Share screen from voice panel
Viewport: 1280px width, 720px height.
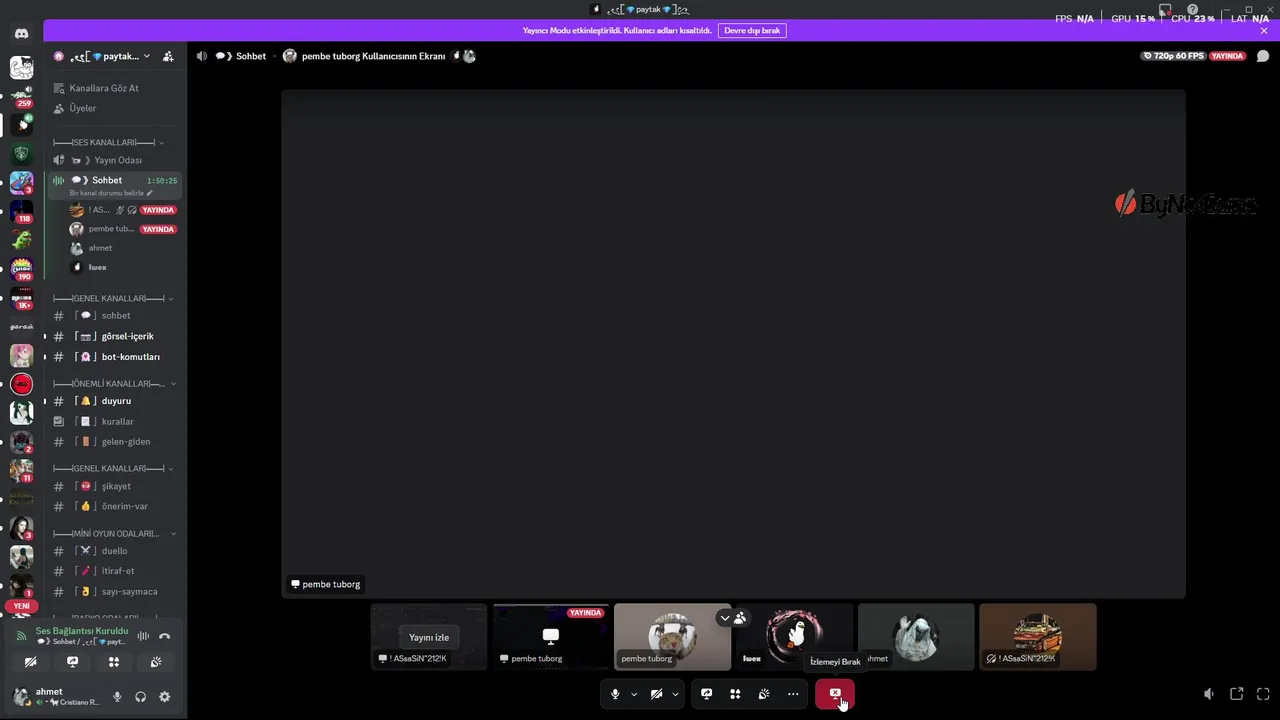[72, 662]
